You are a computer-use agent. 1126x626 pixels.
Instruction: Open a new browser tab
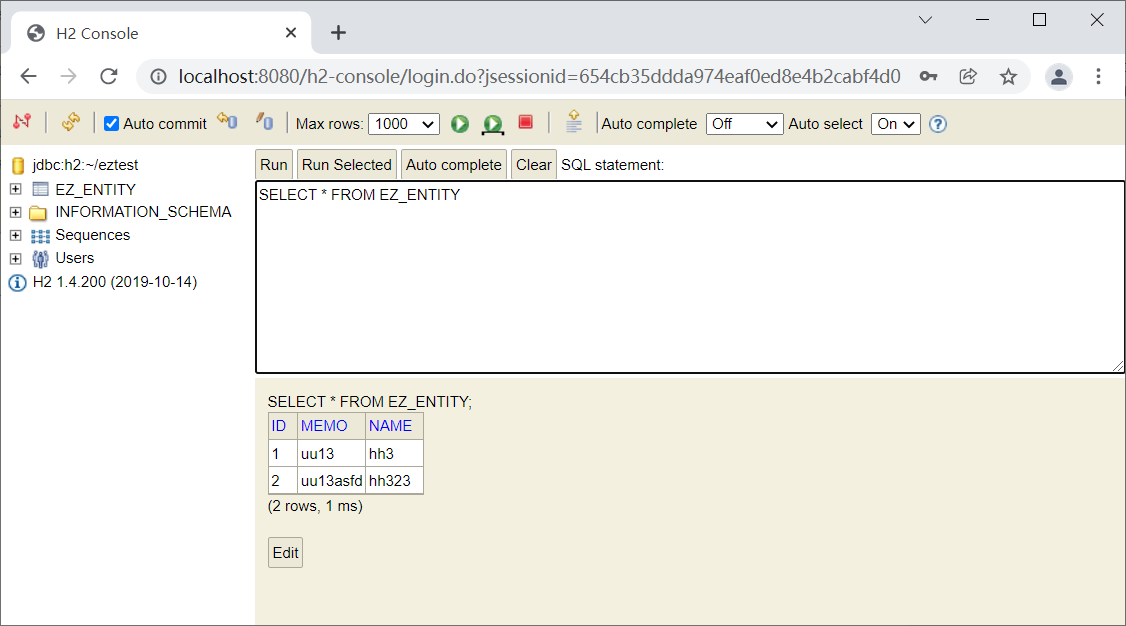[338, 33]
